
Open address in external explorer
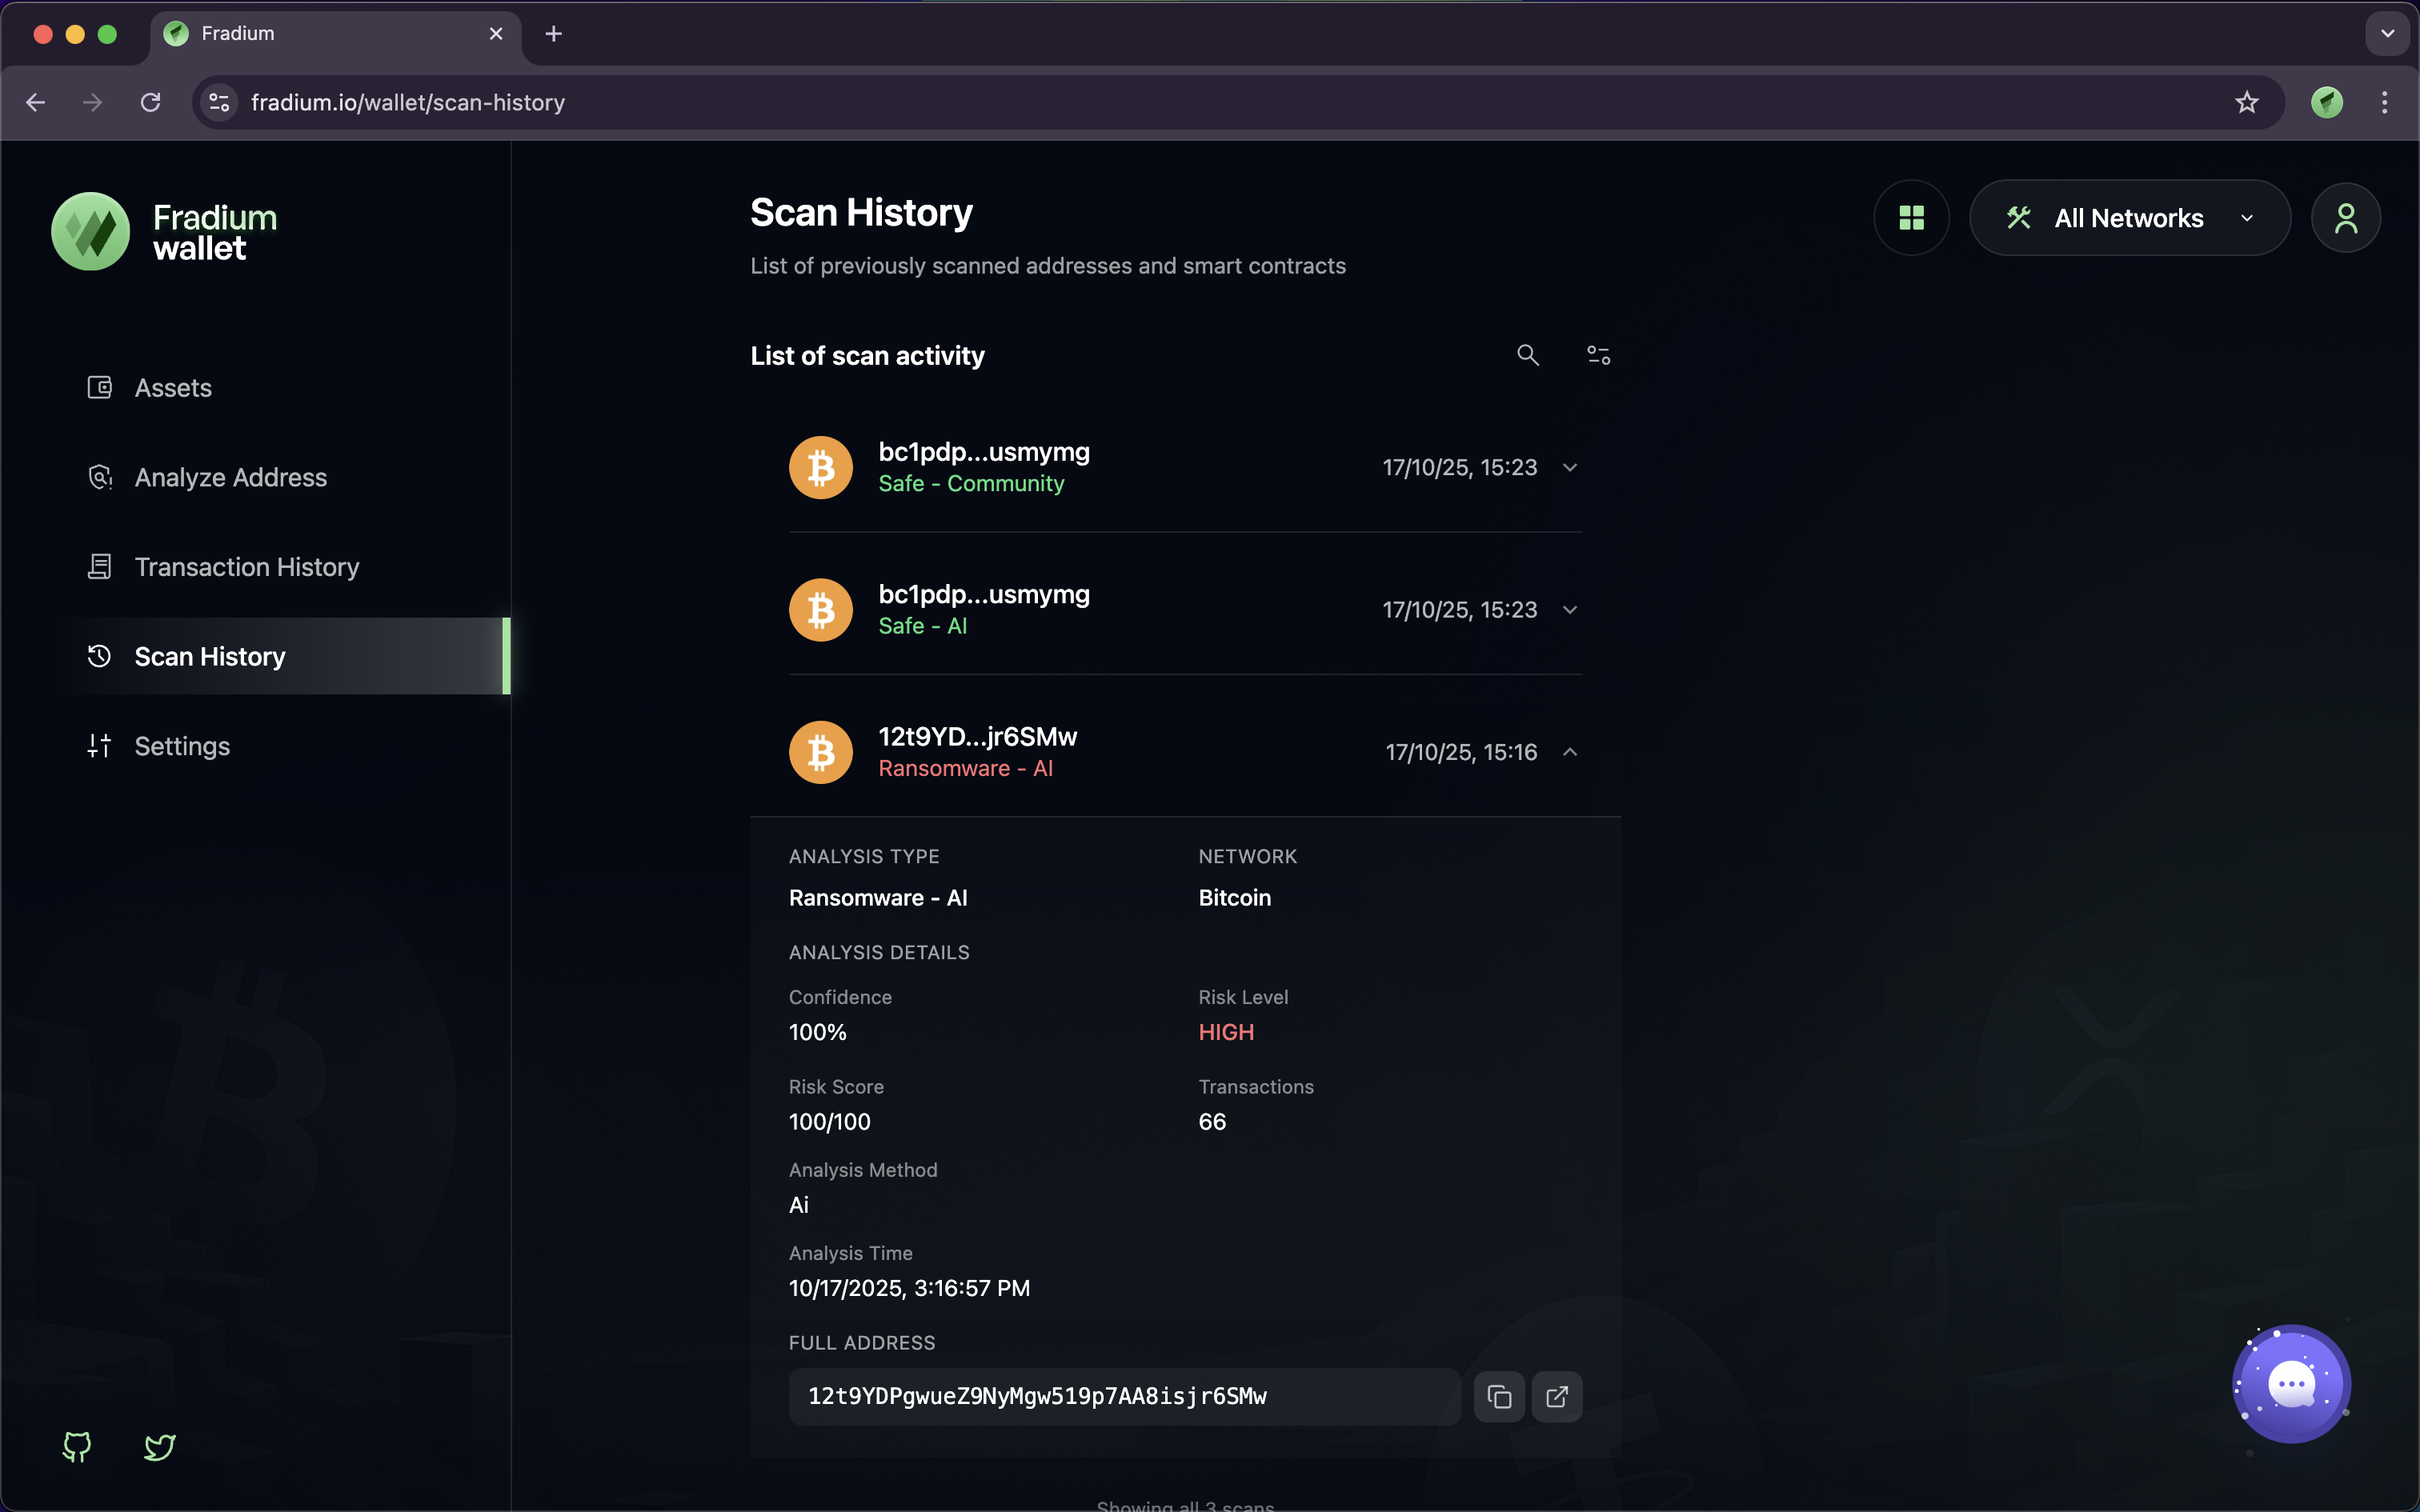1556,1396
